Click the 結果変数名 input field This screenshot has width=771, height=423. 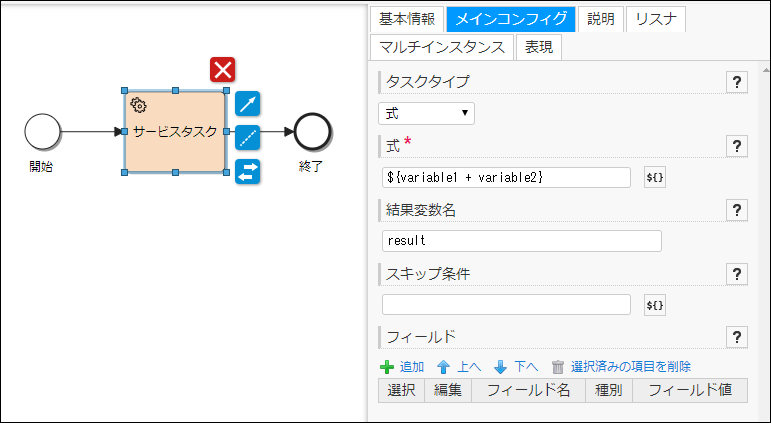(521, 241)
